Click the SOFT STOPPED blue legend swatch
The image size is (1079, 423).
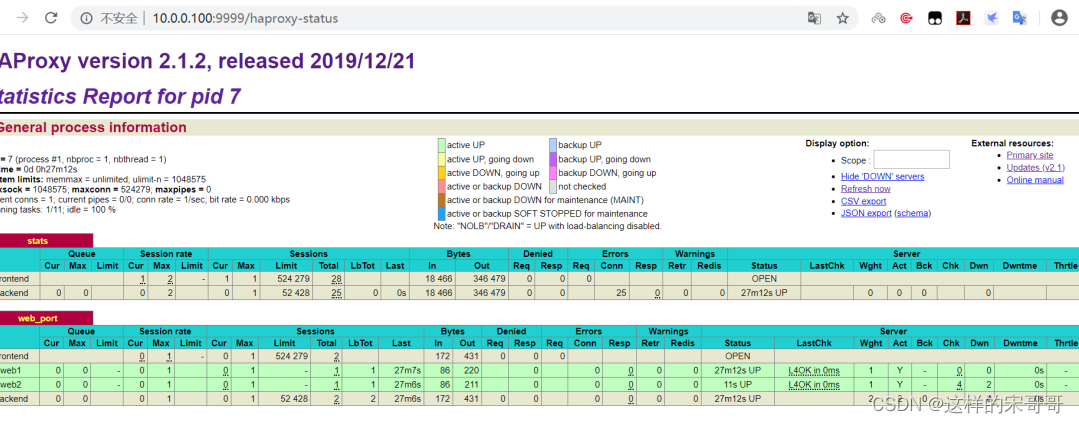[x=441, y=214]
